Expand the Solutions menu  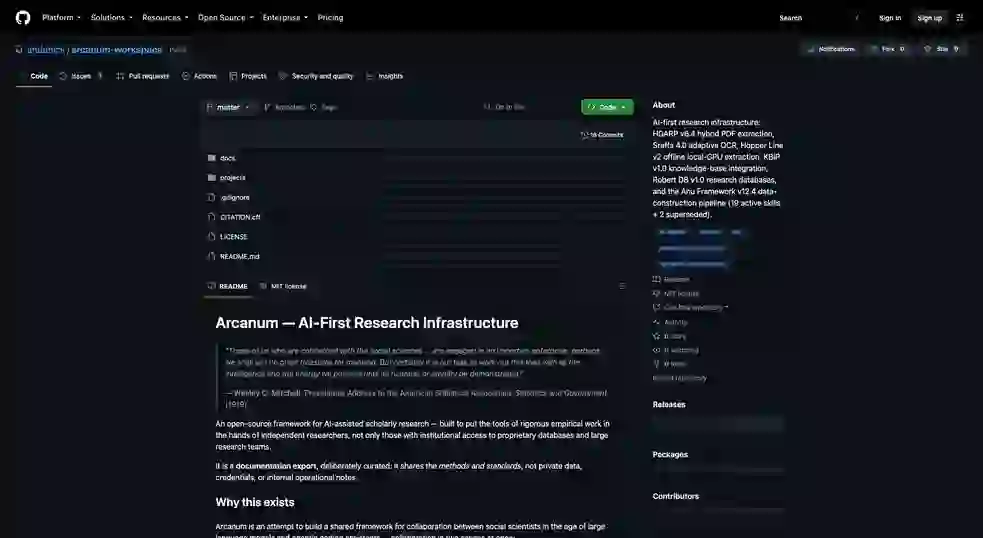111,18
